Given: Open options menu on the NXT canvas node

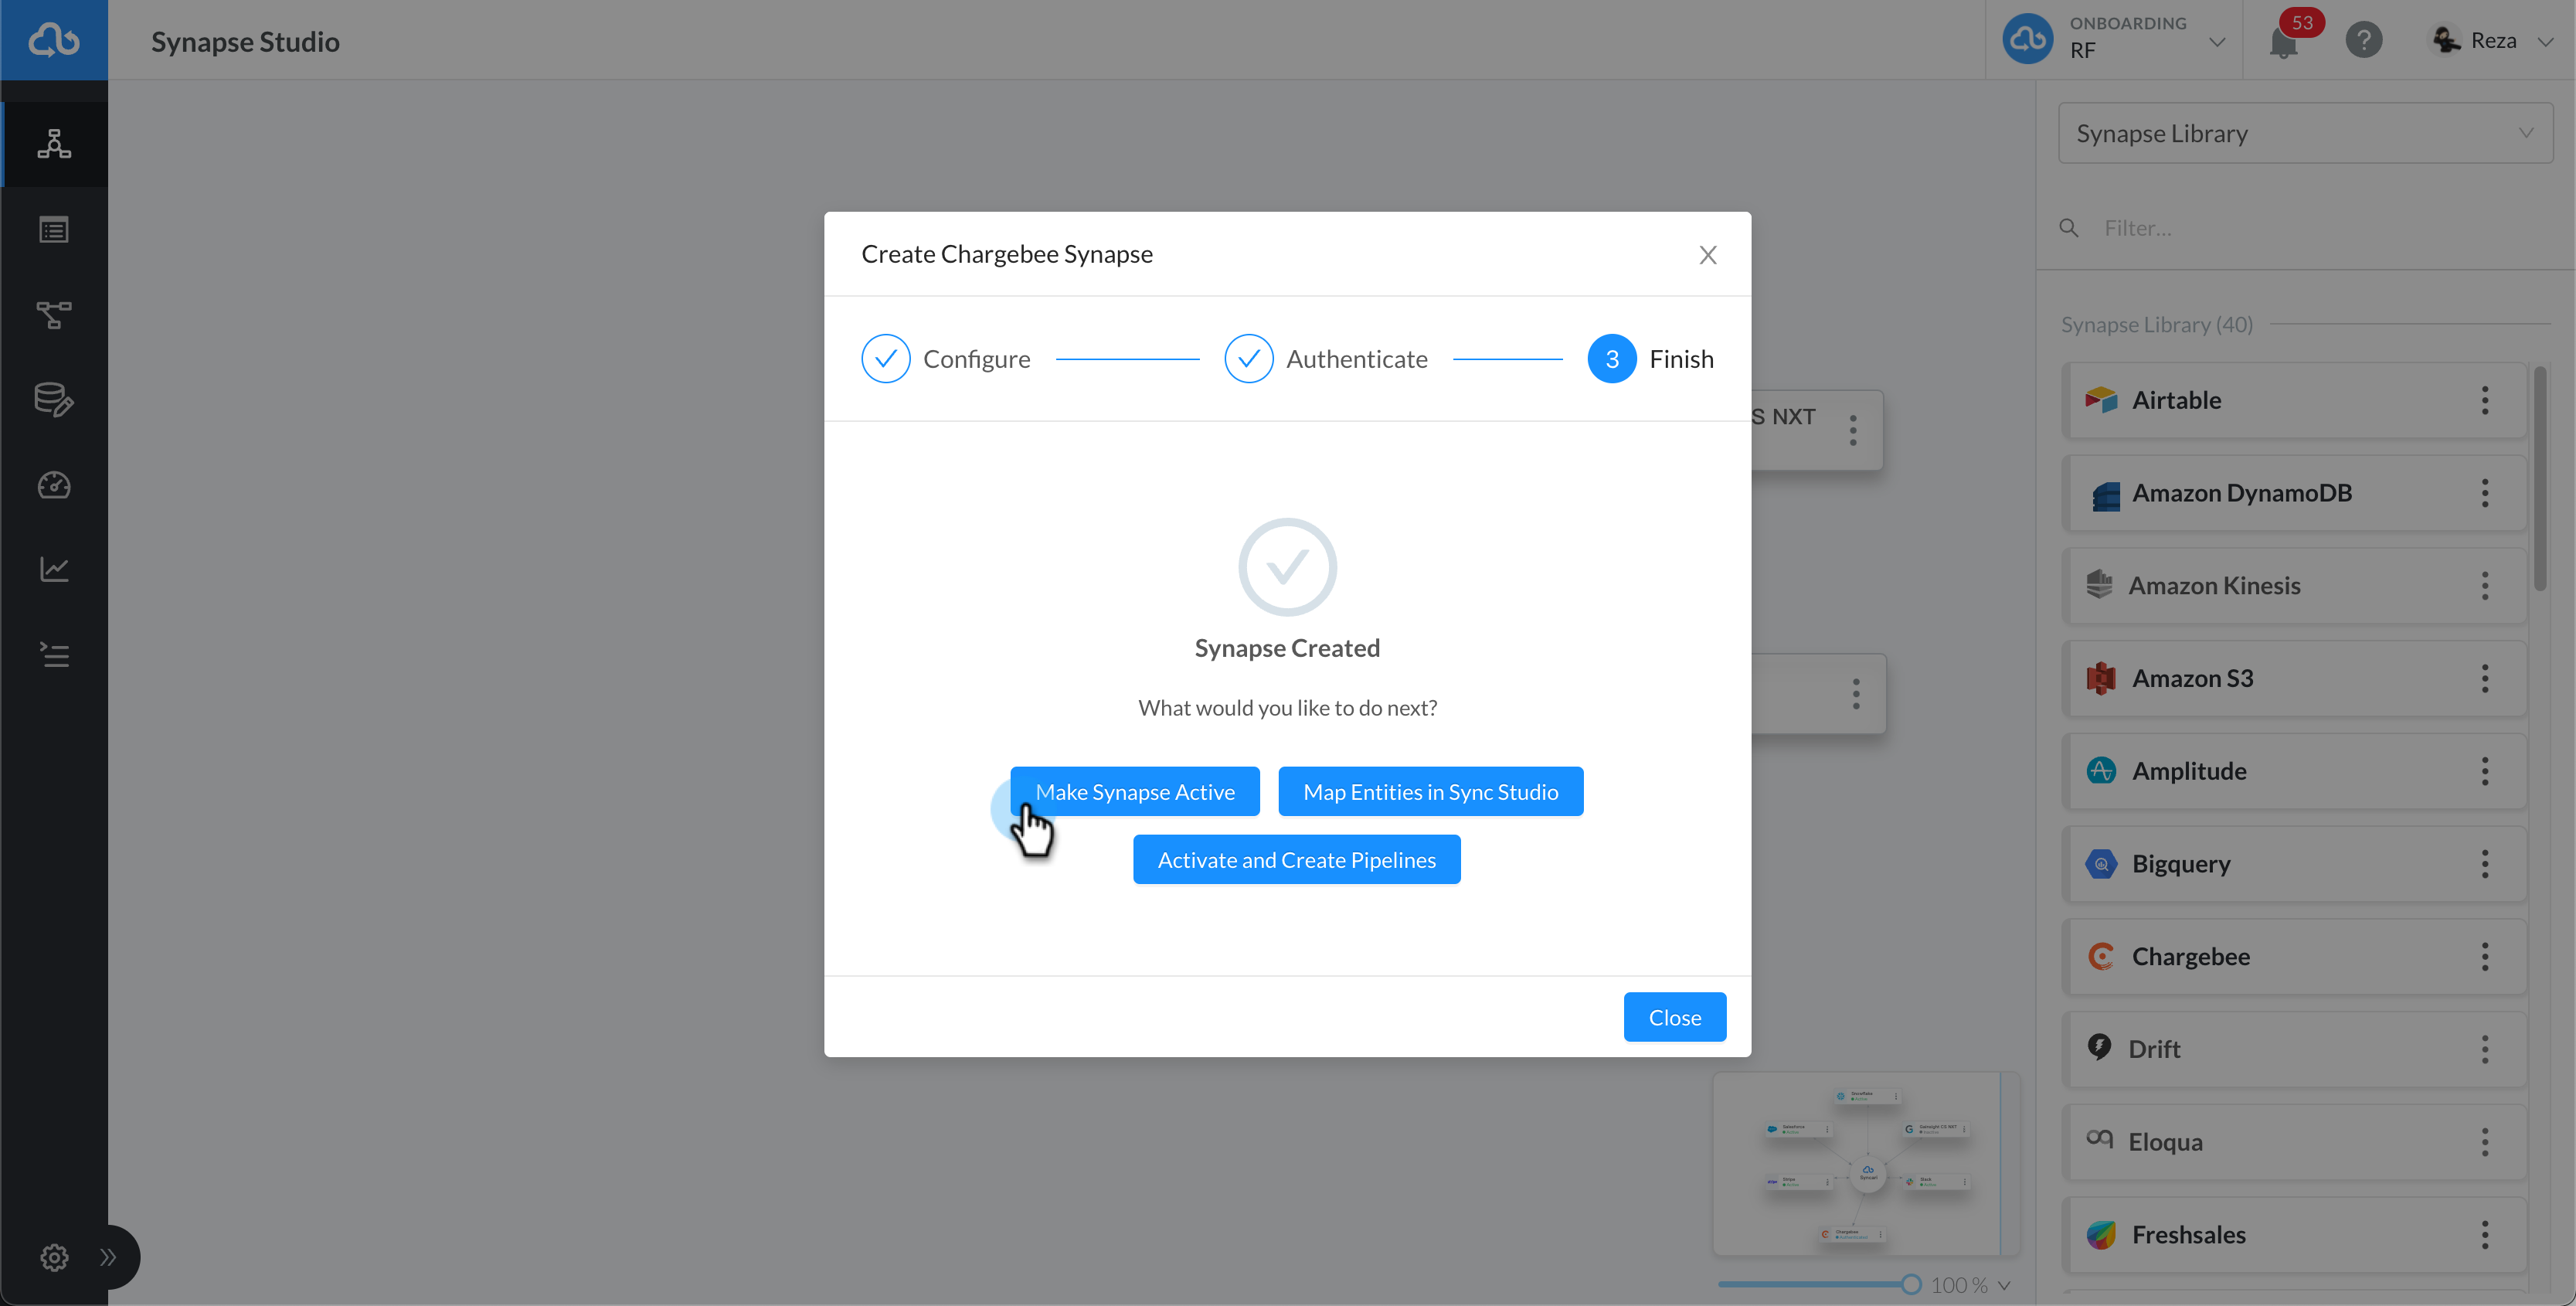Looking at the screenshot, I should (1853, 430).
